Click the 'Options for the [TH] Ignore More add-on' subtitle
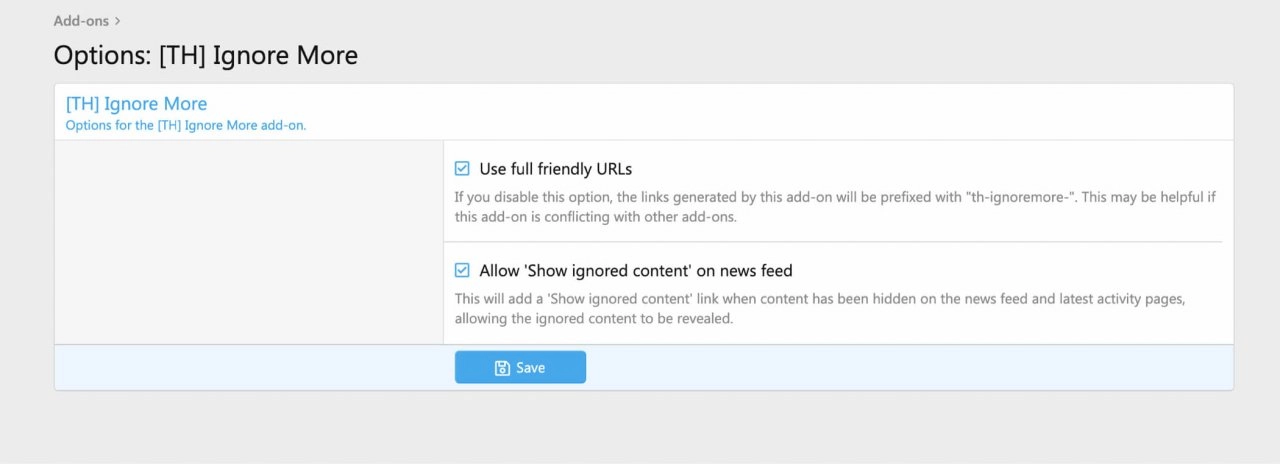This screenshot has height=464, width=1280. tap(185, 126)
